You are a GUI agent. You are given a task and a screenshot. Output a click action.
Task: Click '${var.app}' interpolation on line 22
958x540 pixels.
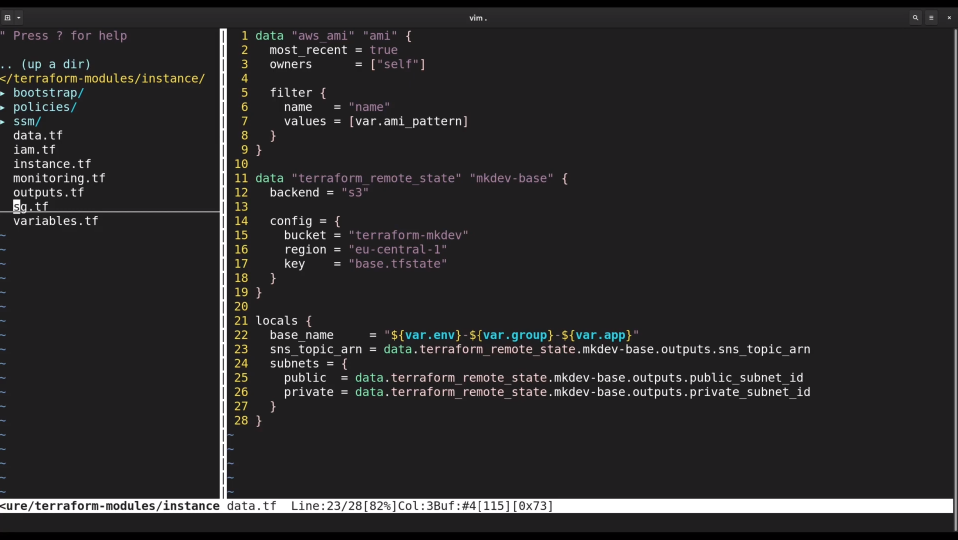[597, 335]
